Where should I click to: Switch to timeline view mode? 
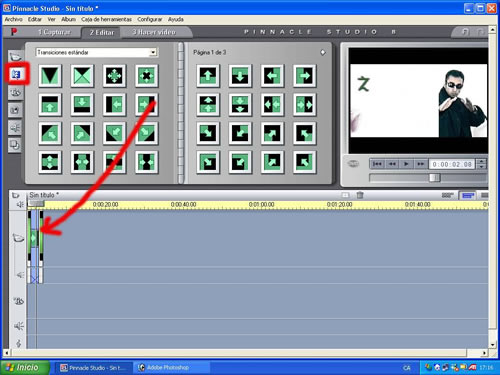point(468,195)
